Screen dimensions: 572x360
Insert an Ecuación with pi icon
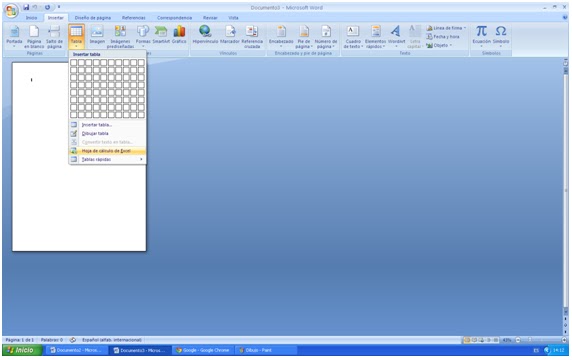482,35
